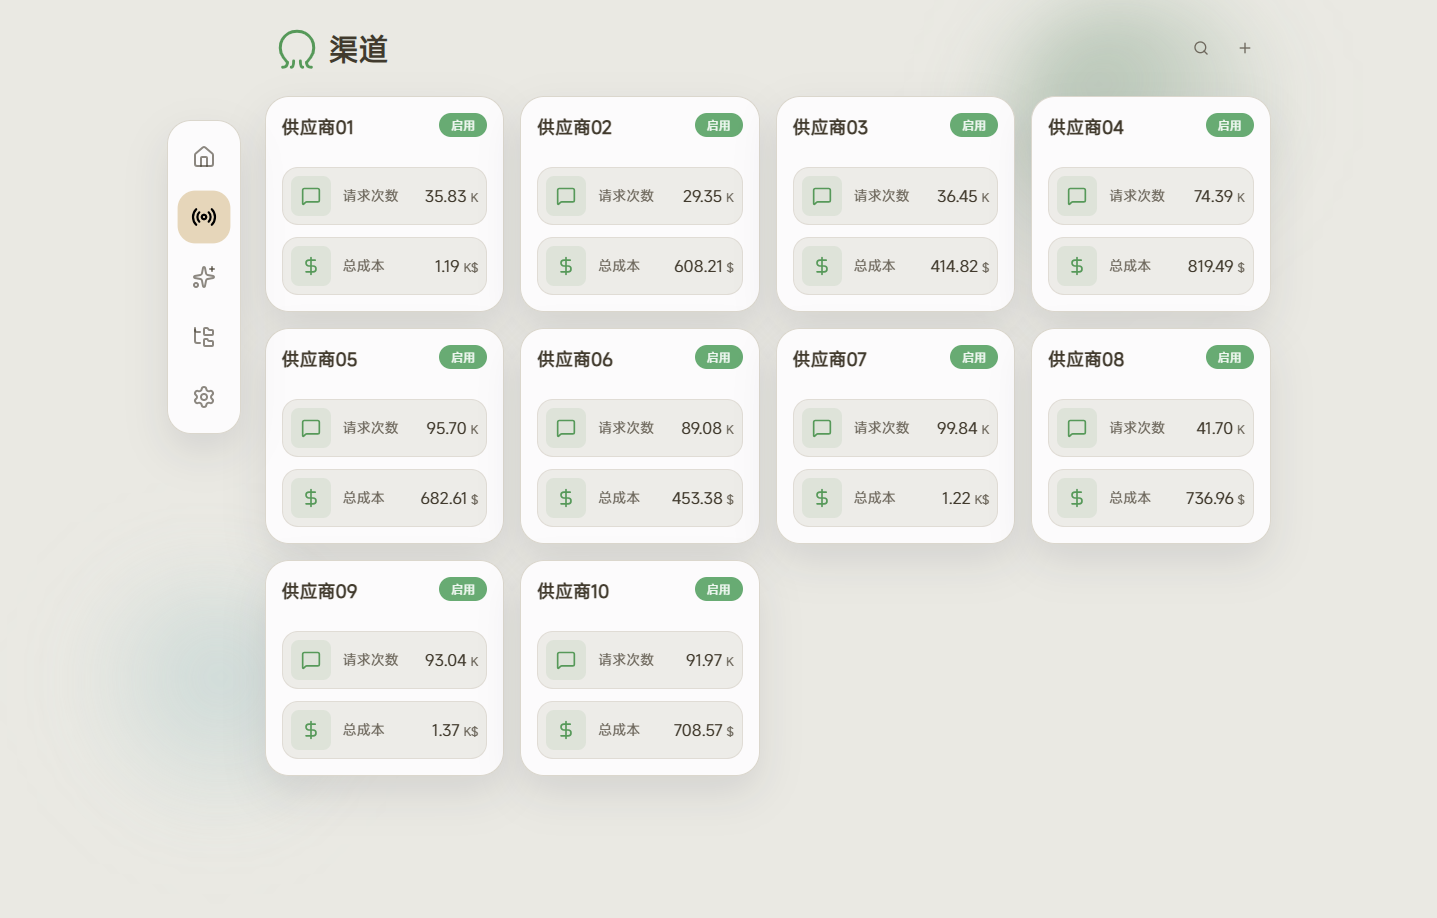Click 供应商02 request count chat icon
1437x918 pixels.
click(x=566, y=196)
